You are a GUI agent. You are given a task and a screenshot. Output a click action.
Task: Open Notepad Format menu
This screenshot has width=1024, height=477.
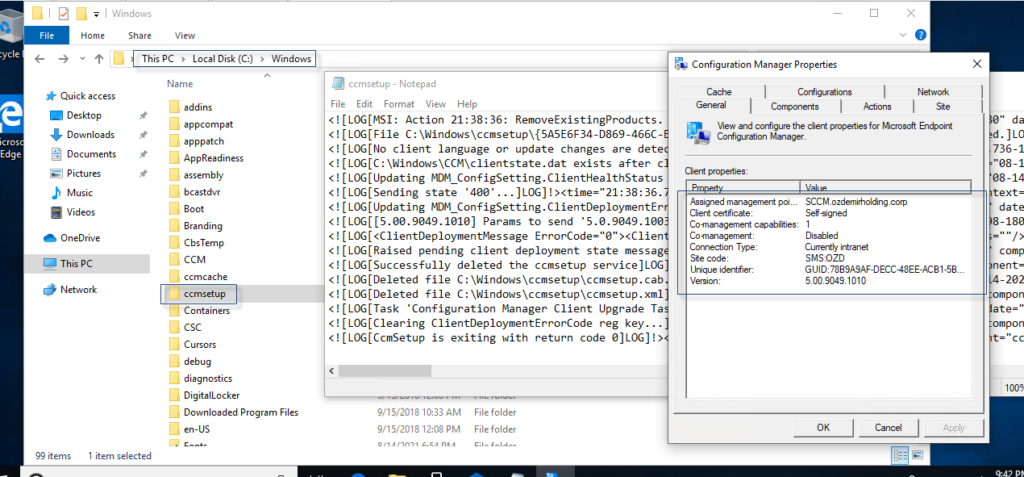pos(399,104)
